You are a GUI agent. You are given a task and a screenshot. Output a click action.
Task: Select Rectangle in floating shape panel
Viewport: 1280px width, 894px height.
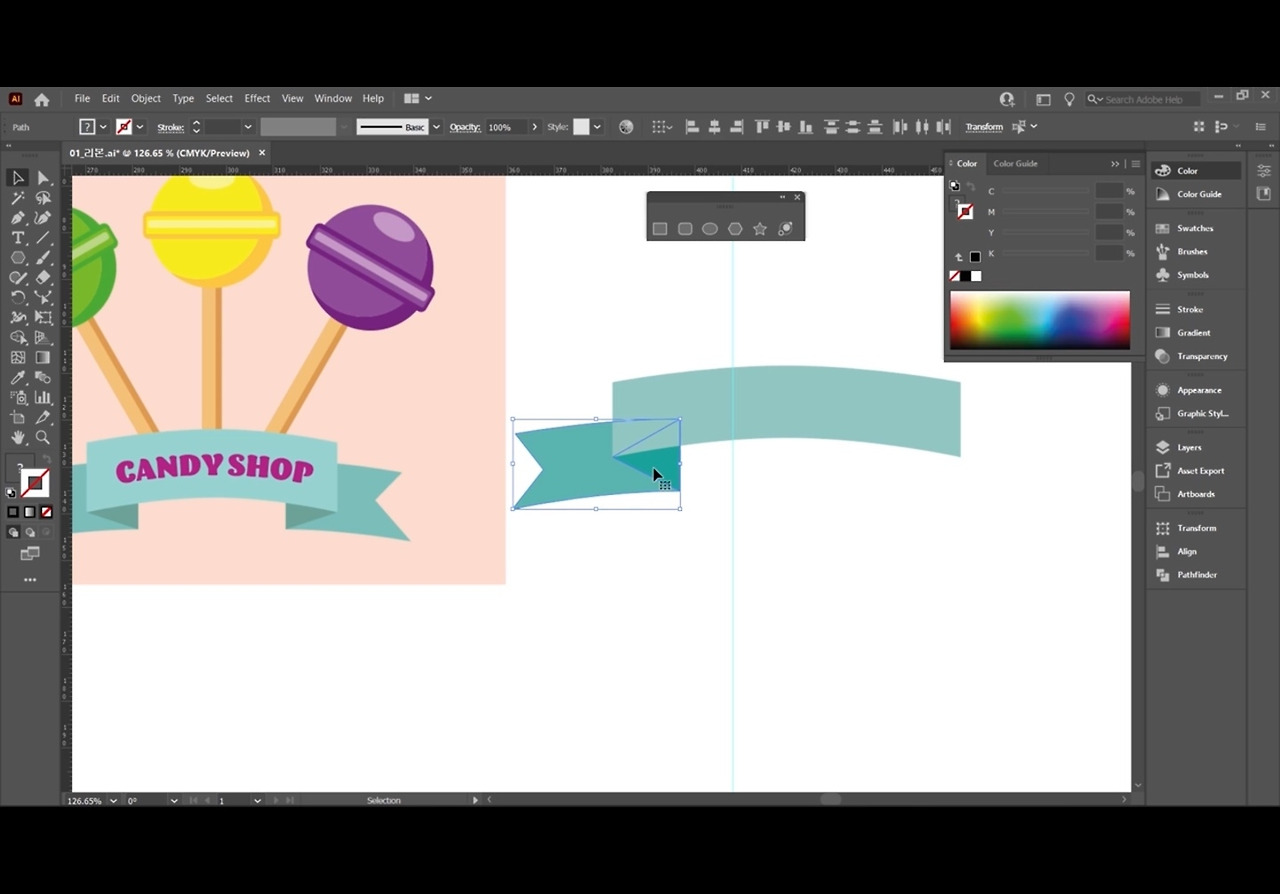click(x=660, y=229)
